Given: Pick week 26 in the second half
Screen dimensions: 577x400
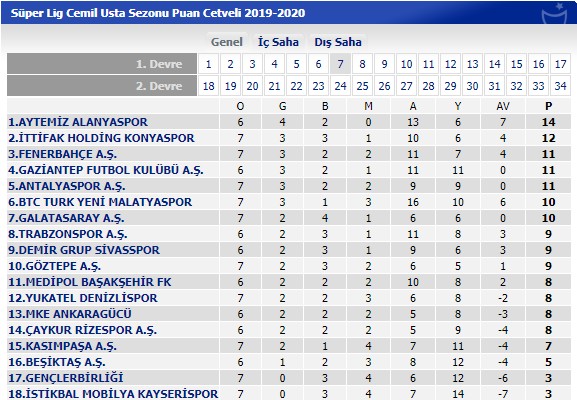Looking at the screenshot, I should 384,86.
